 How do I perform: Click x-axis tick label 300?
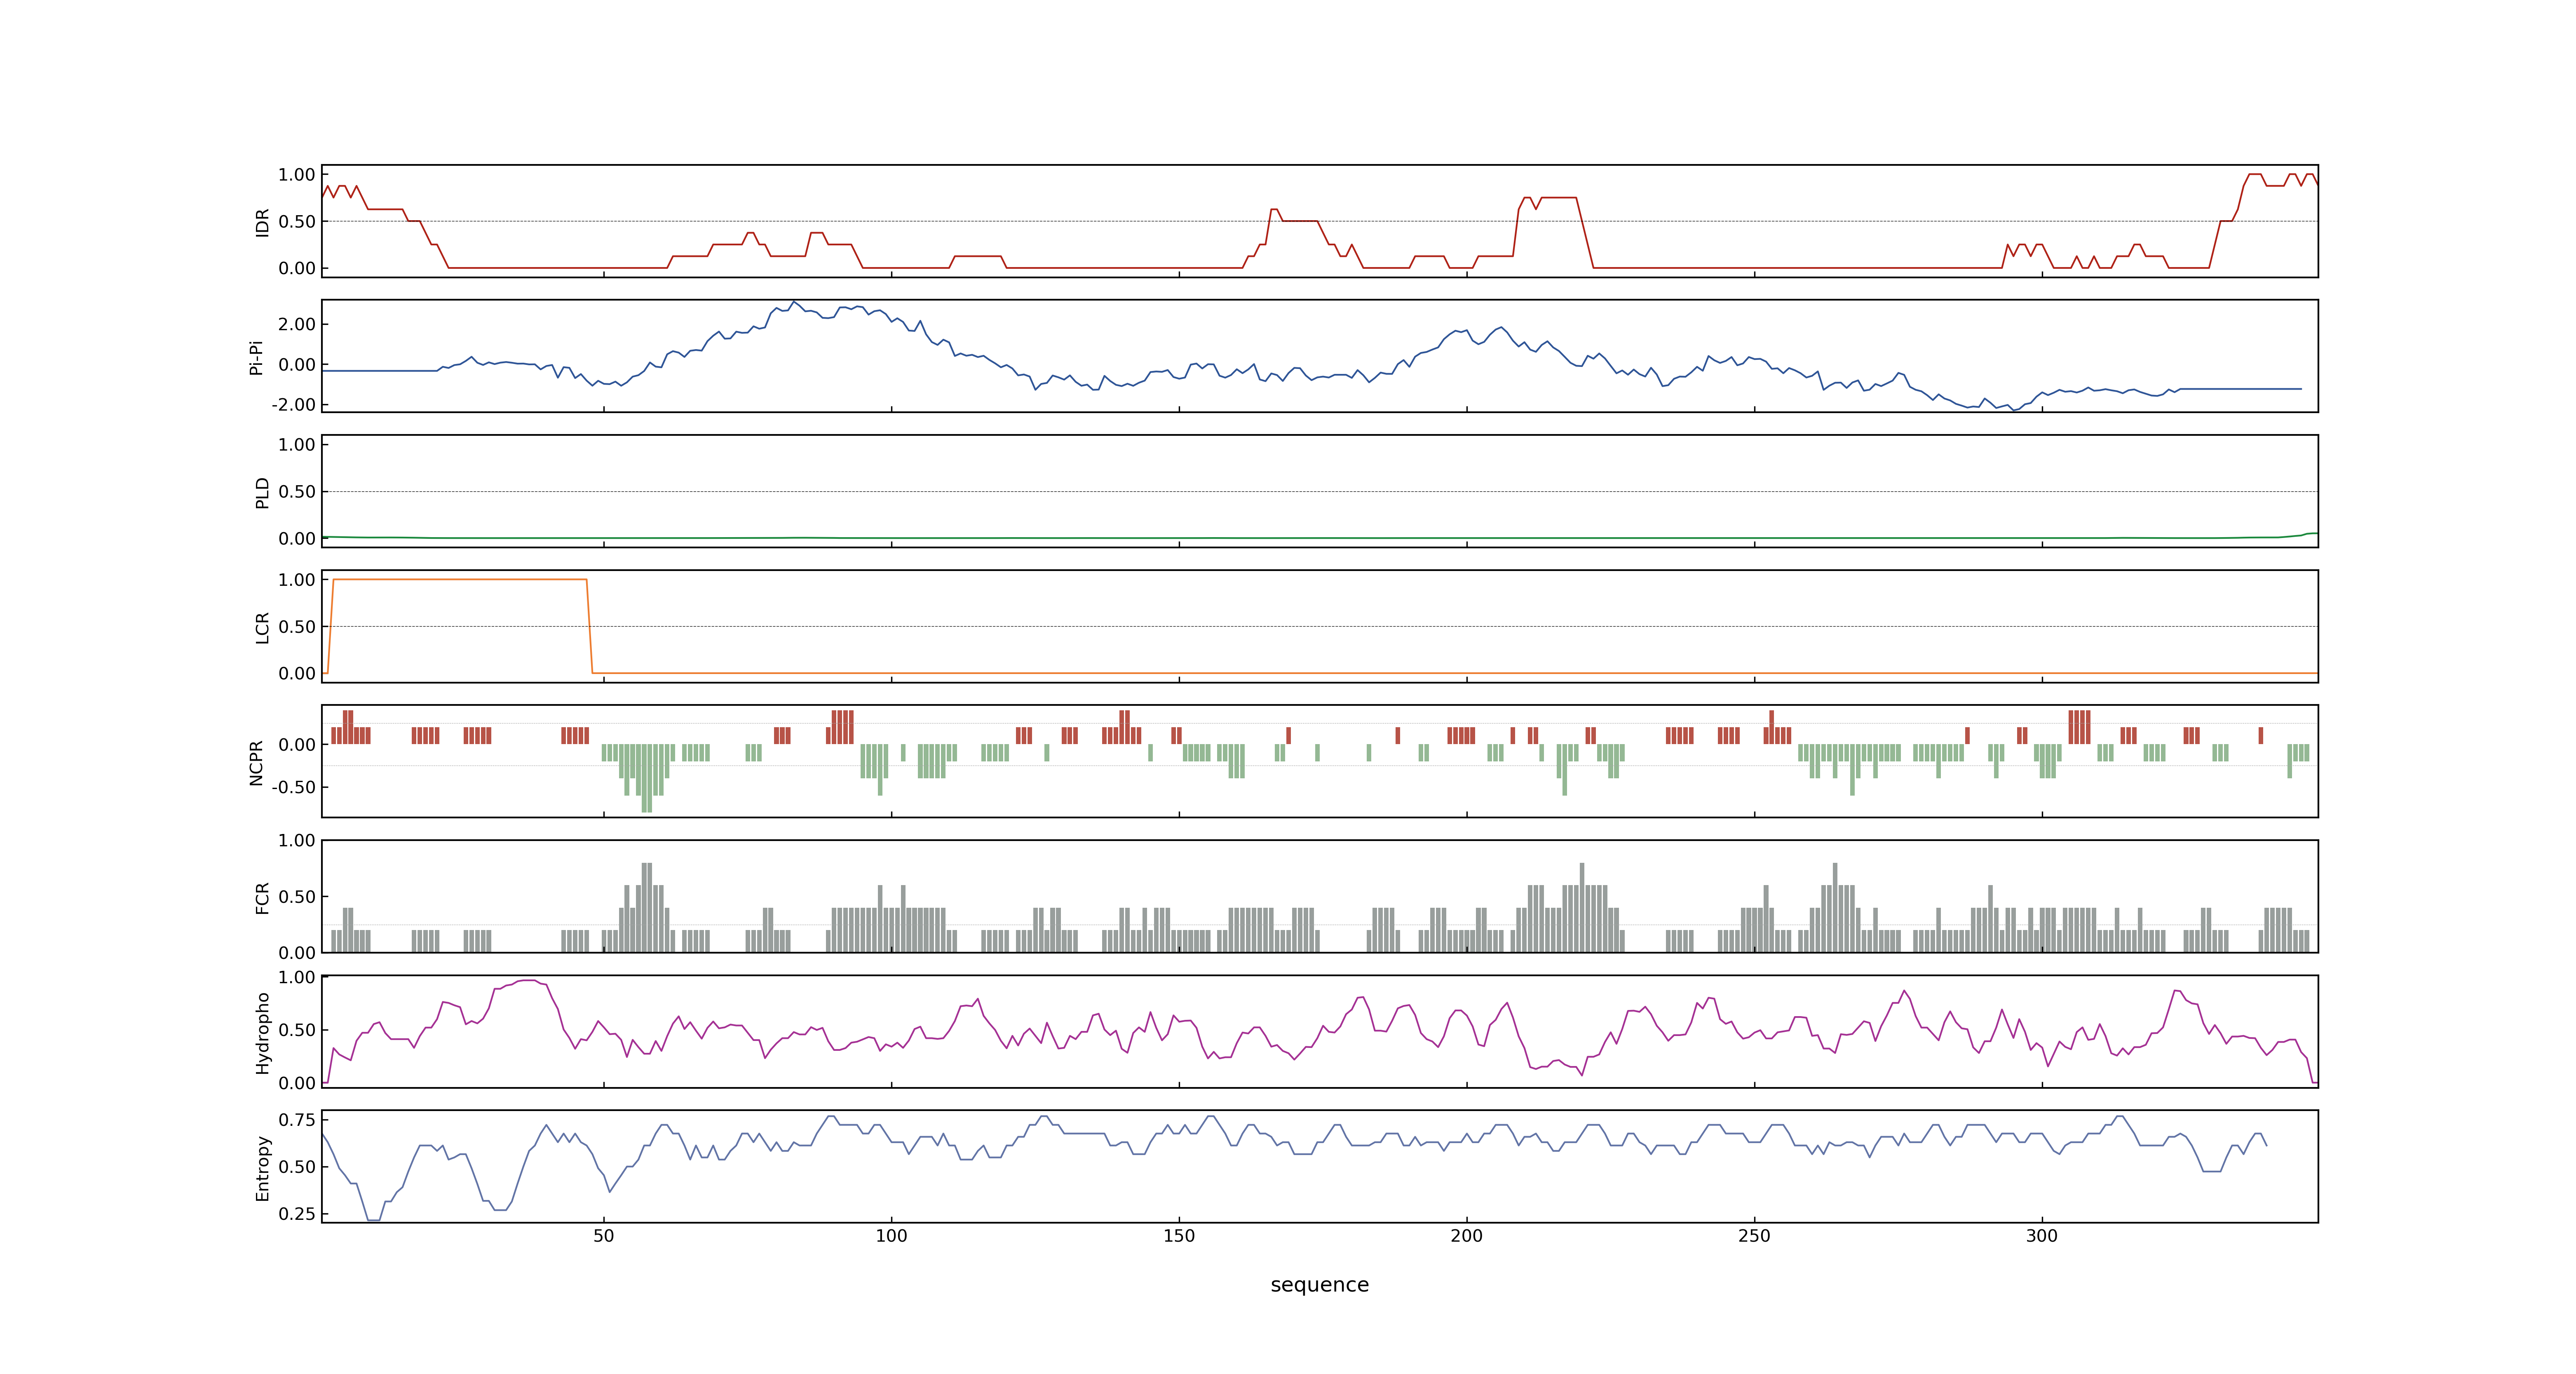[2042, 1236]
